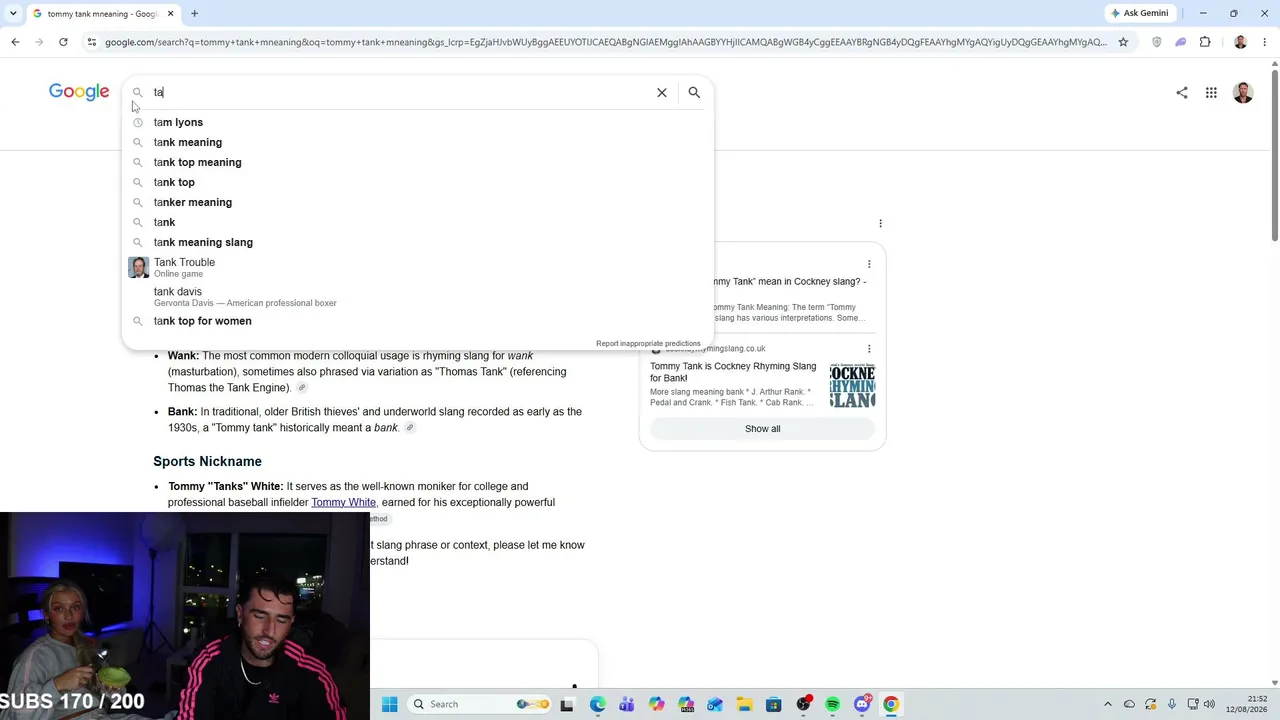Open the tab search dropdown arrow

pos(13,14)
